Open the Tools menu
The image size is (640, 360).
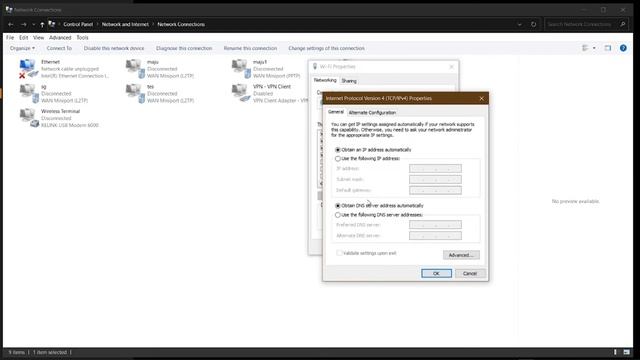[82, 38]
